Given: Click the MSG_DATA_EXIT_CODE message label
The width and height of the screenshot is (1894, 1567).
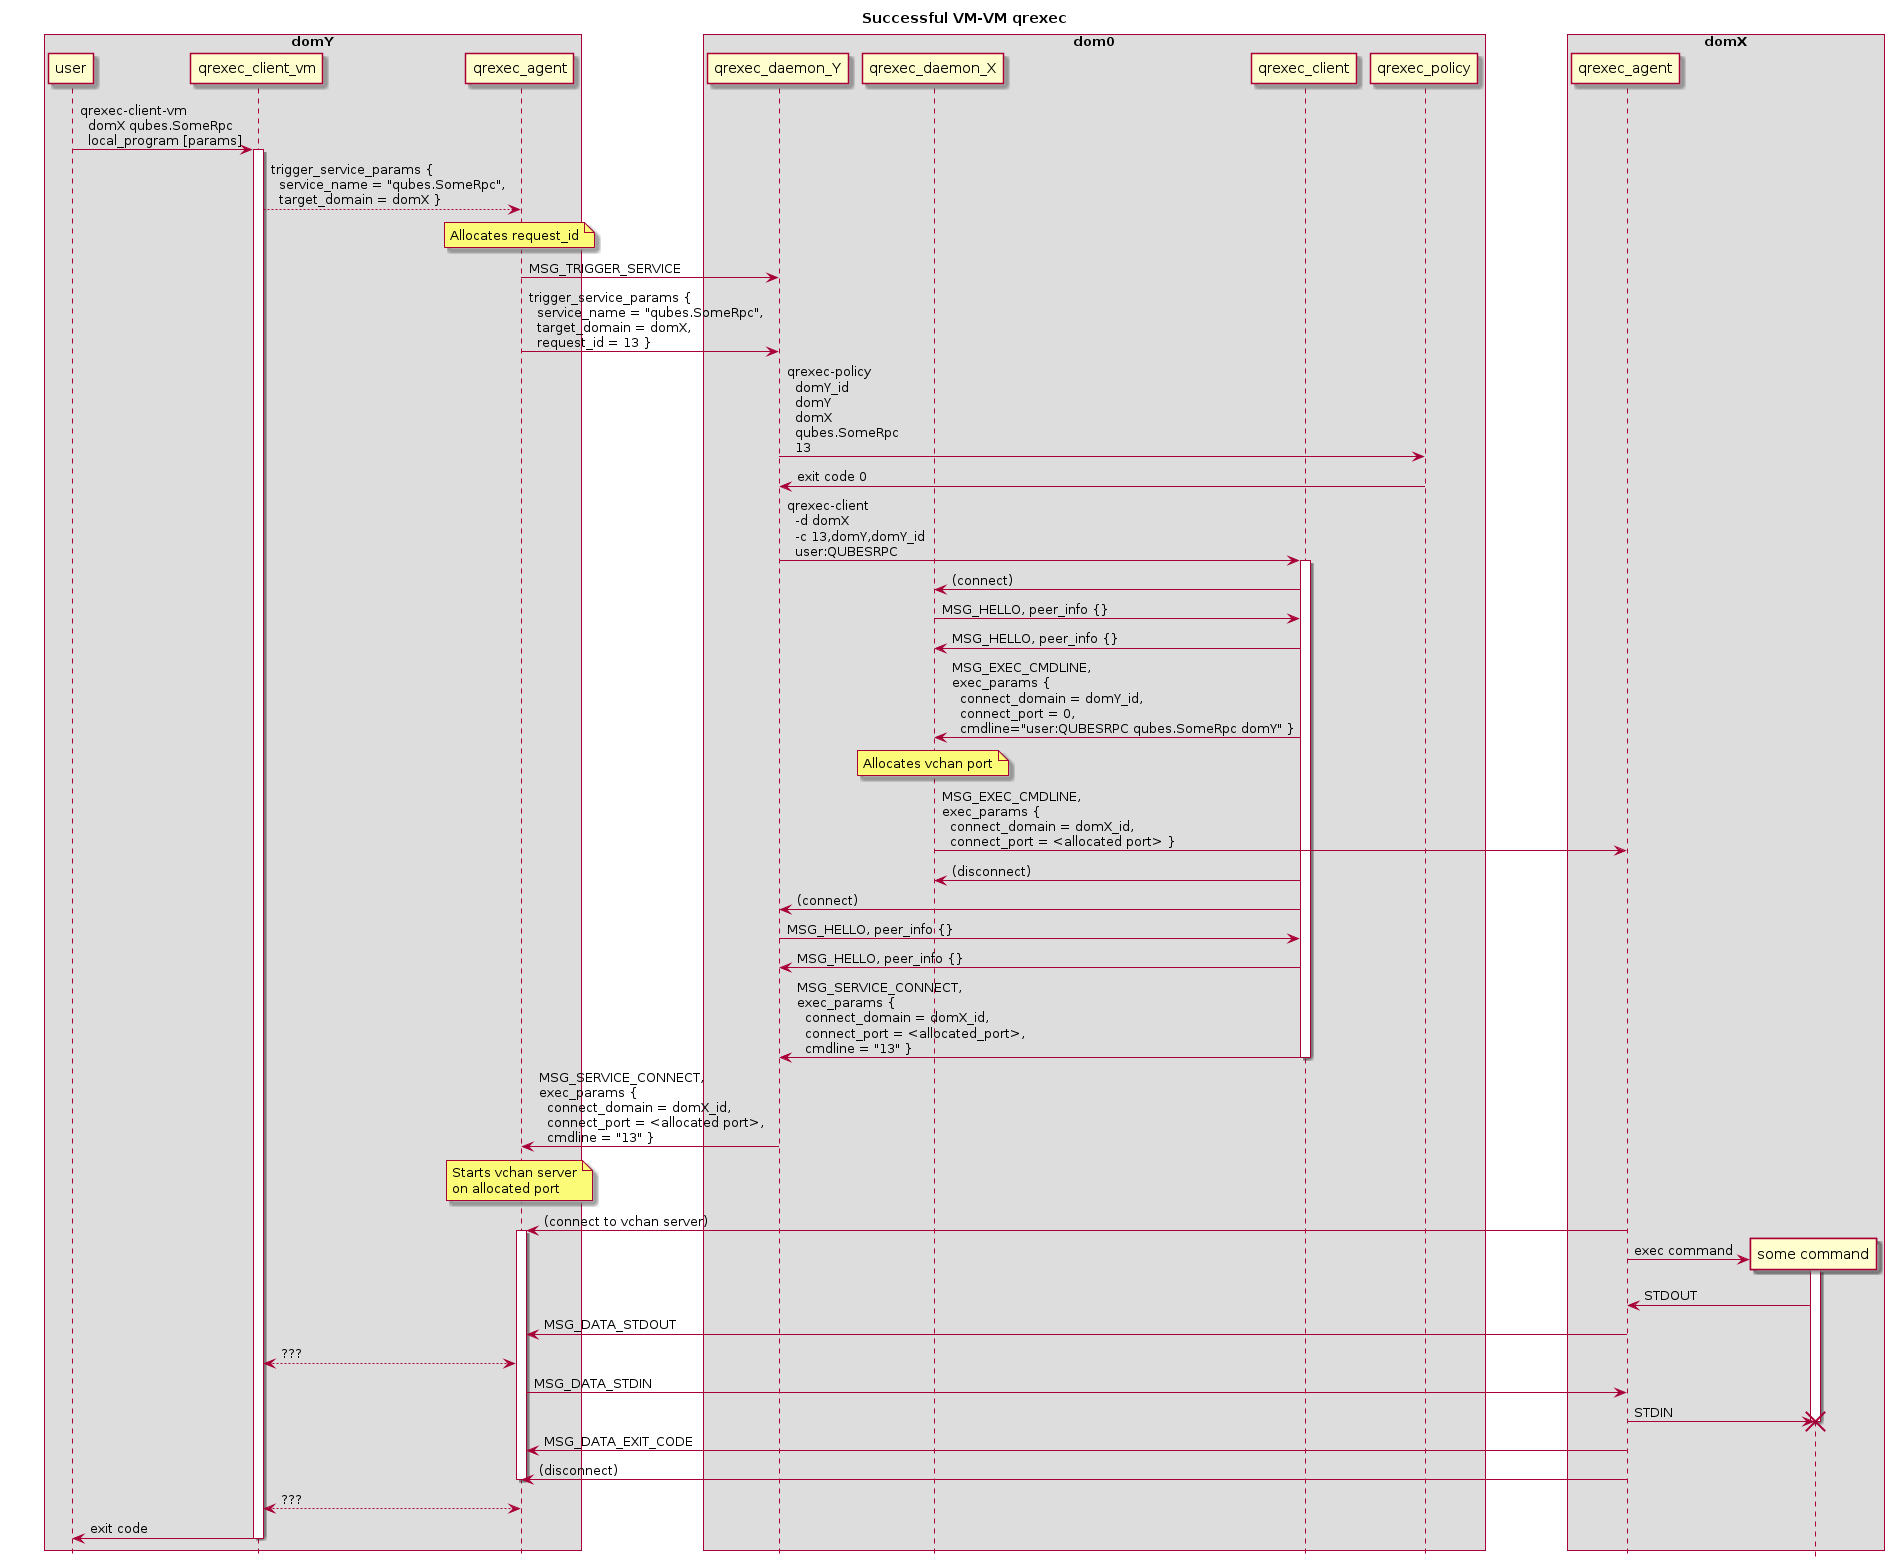Looking at the screenshot, I should (x=617, y=1442).
